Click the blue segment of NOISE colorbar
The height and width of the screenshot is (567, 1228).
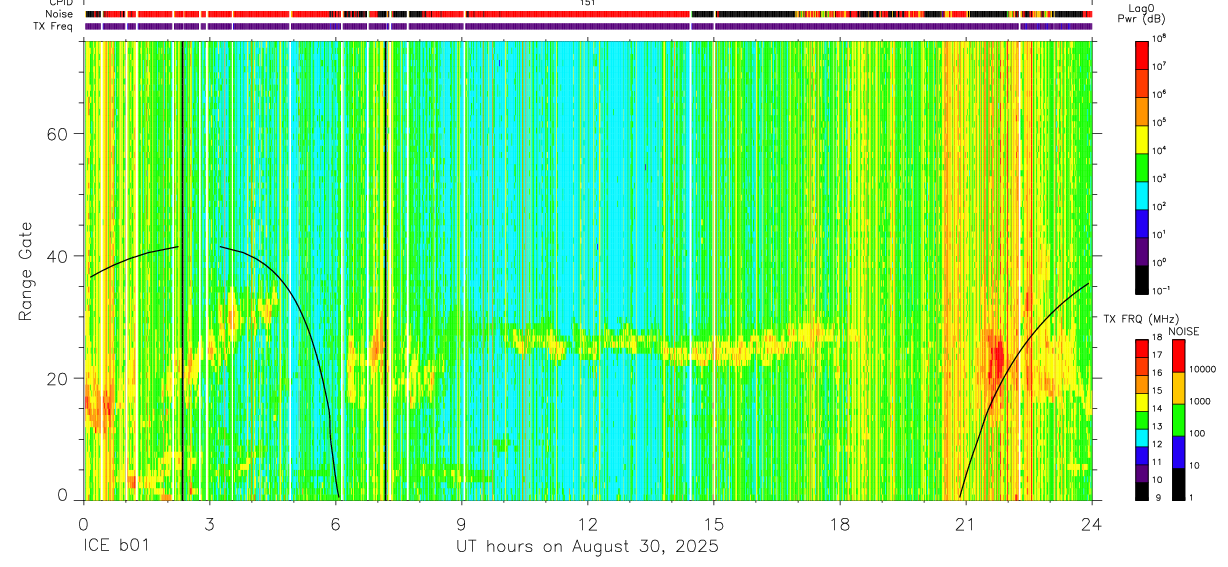pyautogui.click(x=1178, y=452)
